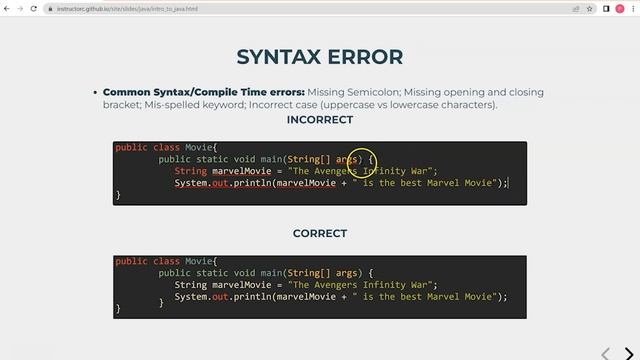Select the inner closing brace in CORRECT code

coord(161,303)
